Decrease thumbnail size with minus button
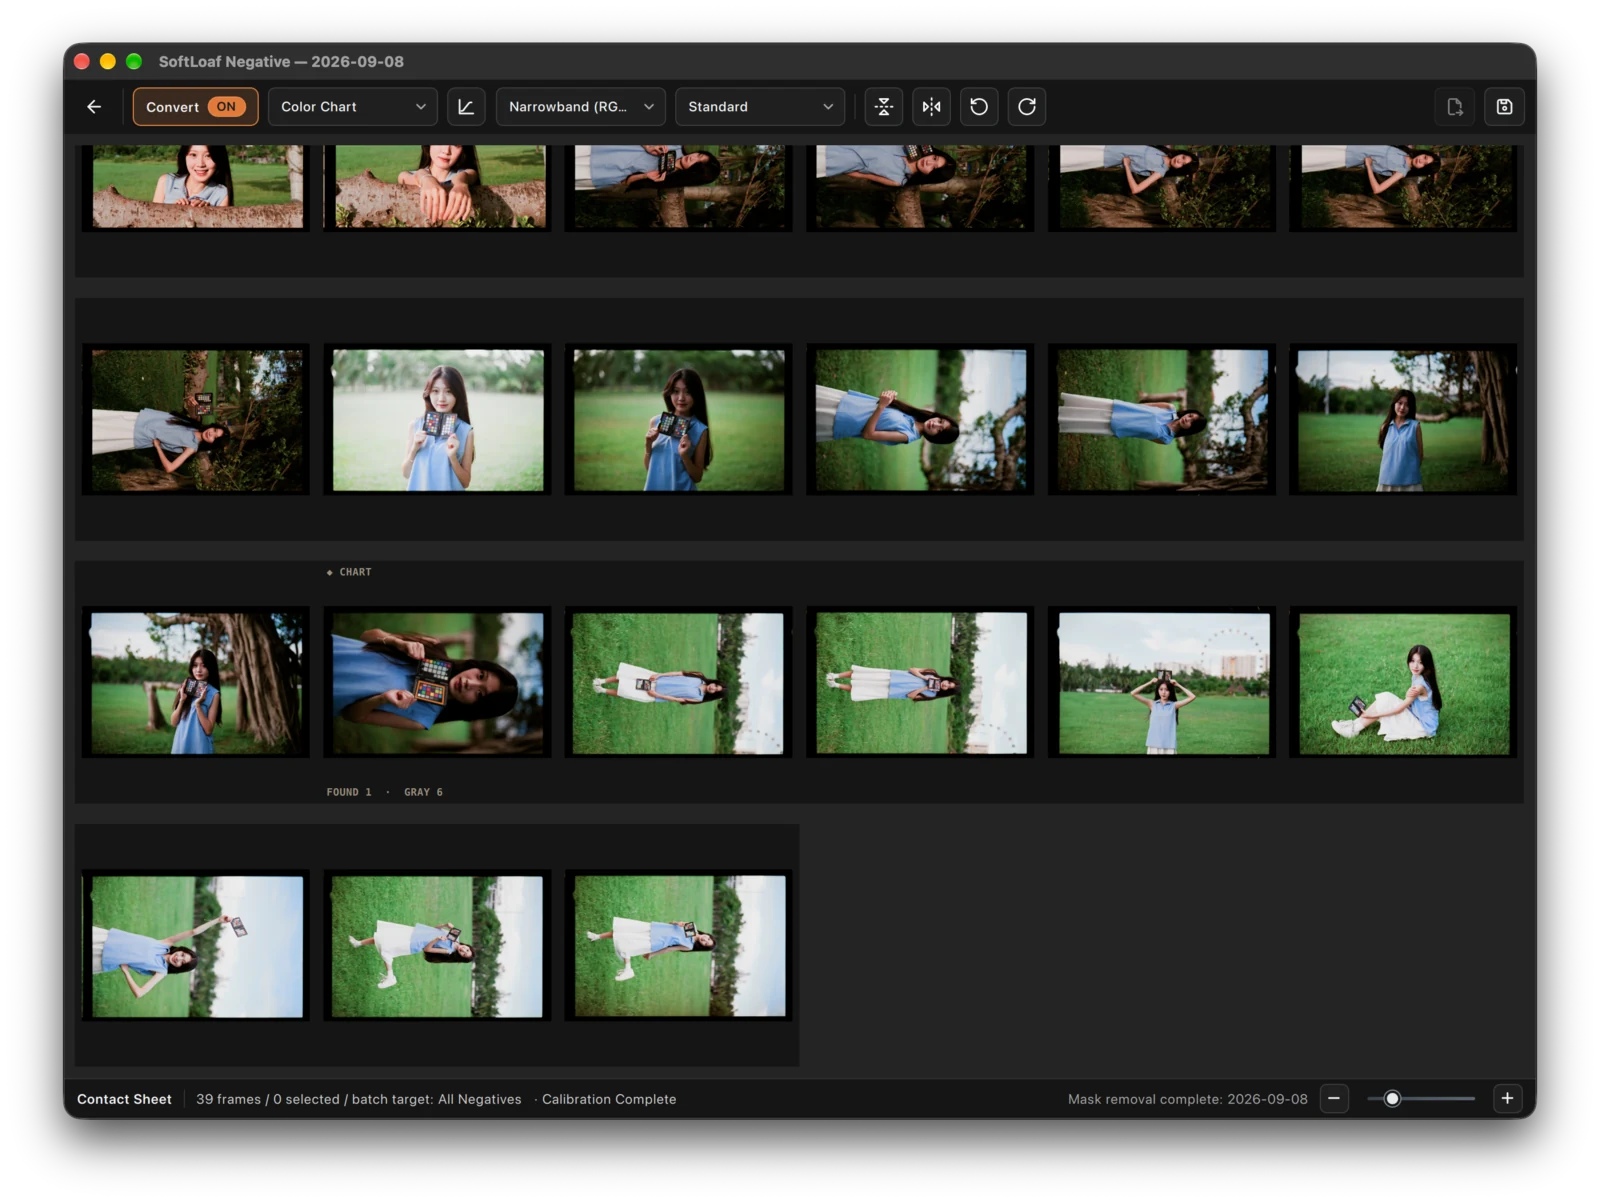This screenshot has width=1600, height=1203. (x=1334, y=1098)
